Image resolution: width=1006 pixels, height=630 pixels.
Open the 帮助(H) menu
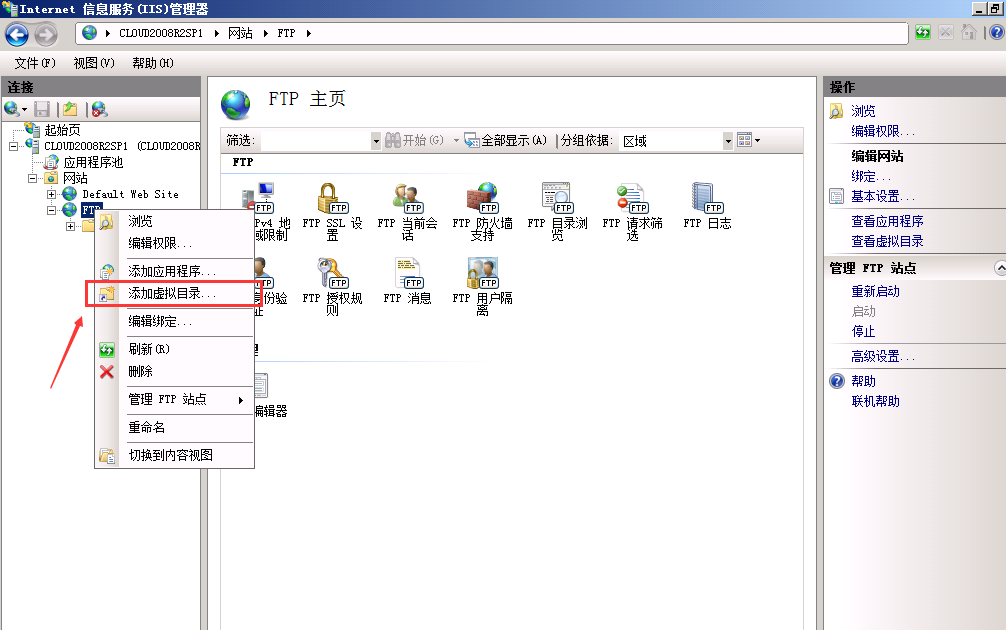153,63
